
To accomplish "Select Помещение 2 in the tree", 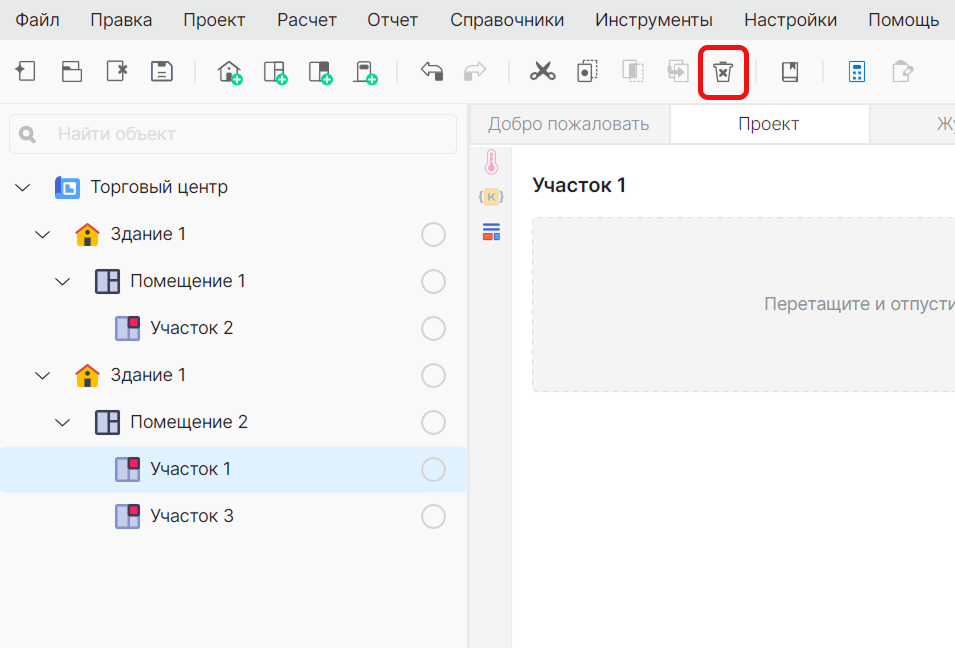I will [x=189, y=422].
